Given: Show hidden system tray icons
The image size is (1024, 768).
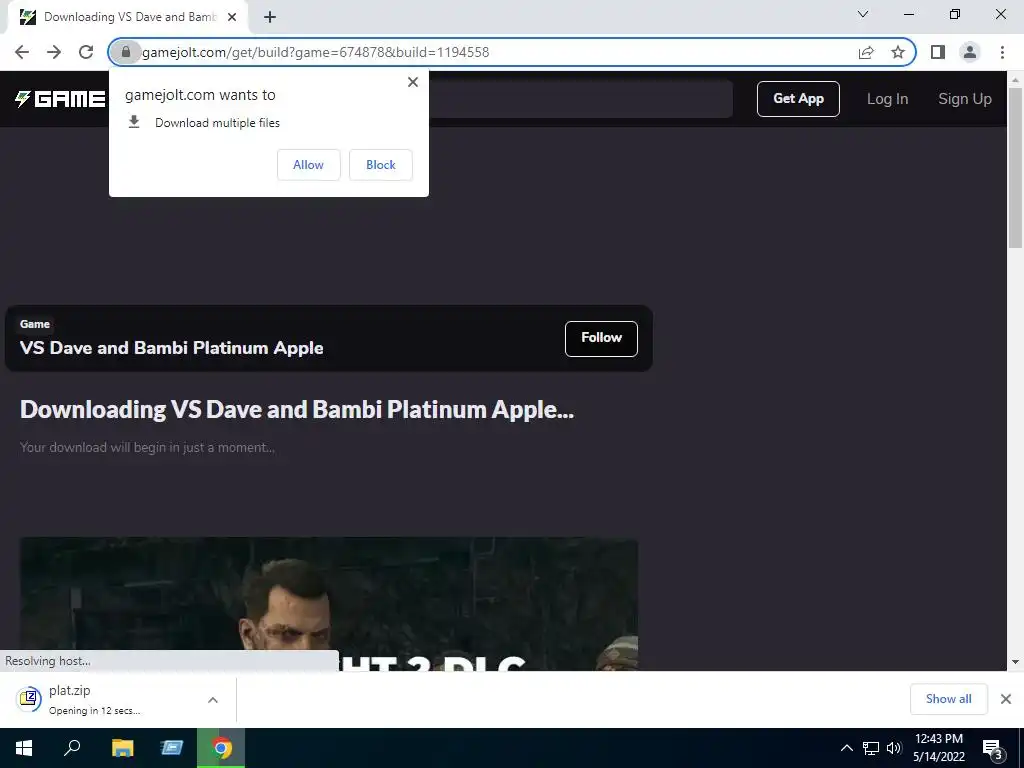Looking at the screenshot, I should (x=846, y=748).
